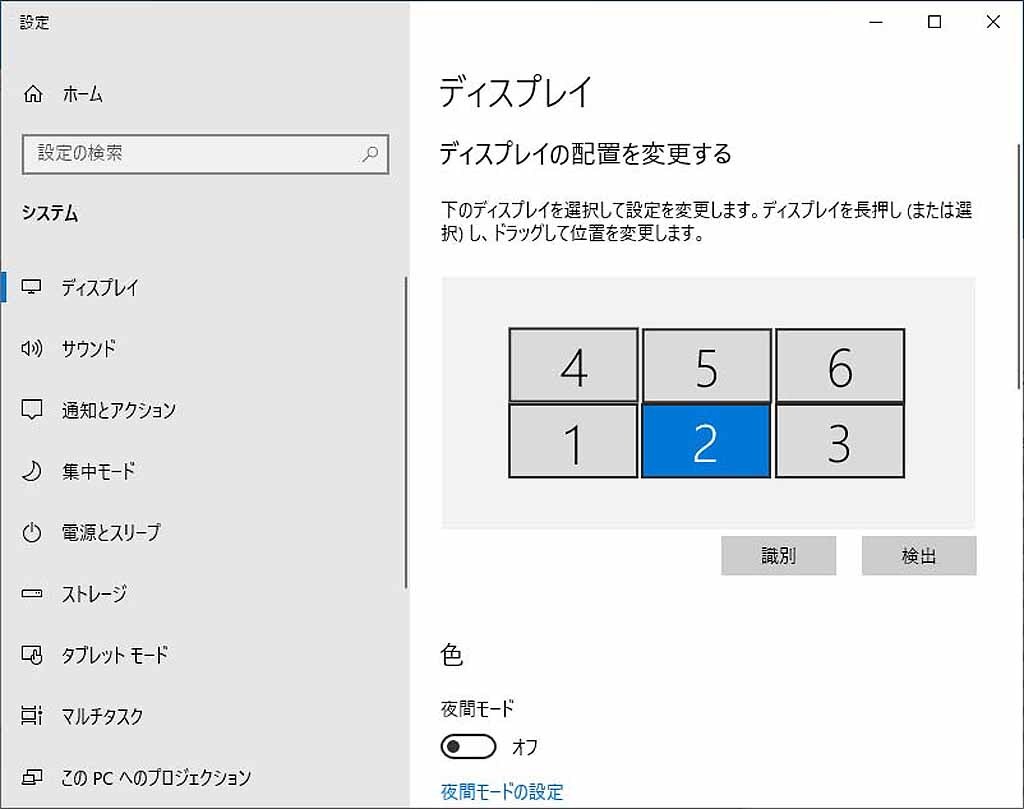Click the 色 section heading

[451, 654]
